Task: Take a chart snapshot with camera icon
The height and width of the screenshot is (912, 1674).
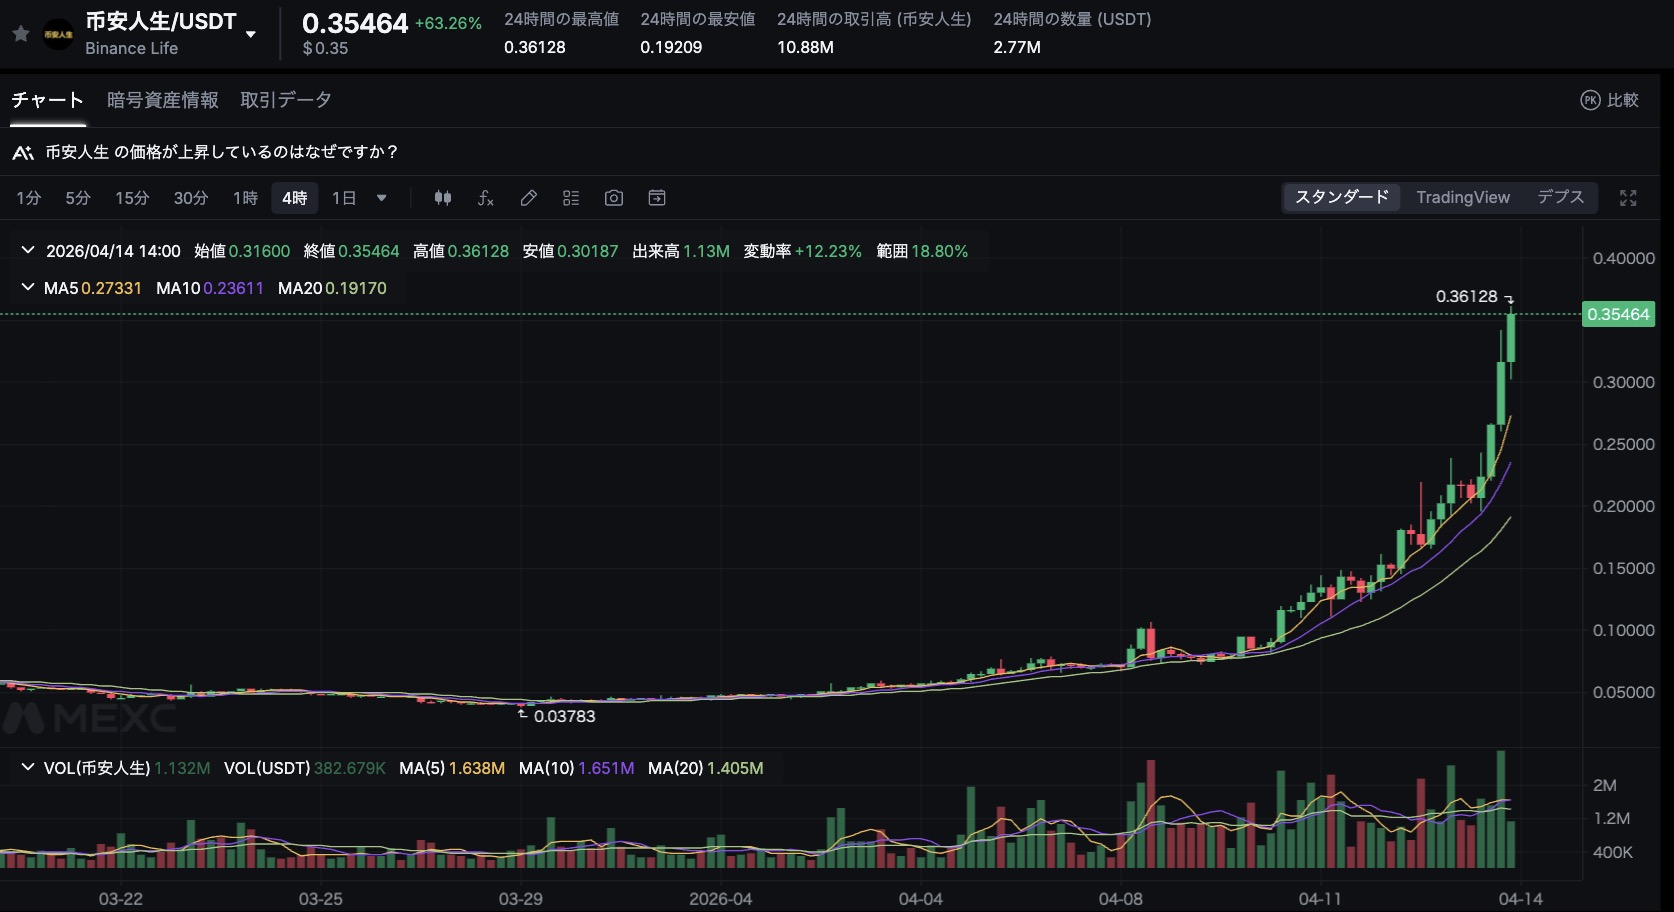Action: (614, 198)
